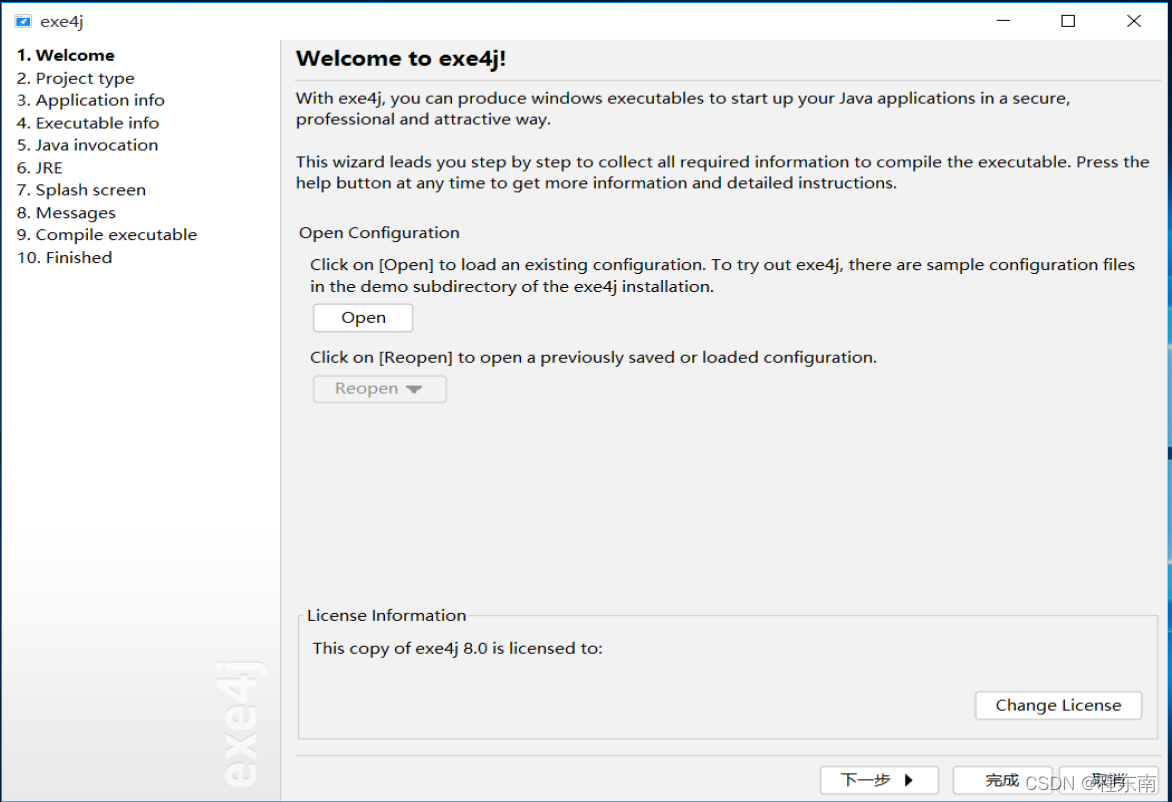Screen dimensions: 1172x802
Task: Jump to step 4. Executable info
Action: click(87, 123)
